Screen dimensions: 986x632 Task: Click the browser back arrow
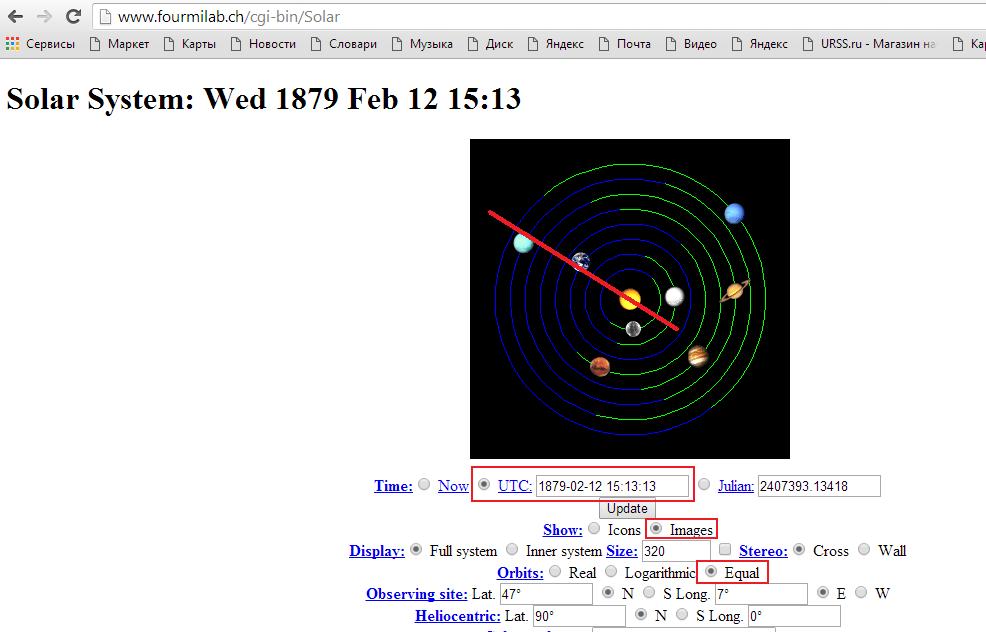(x=15, y=17)
